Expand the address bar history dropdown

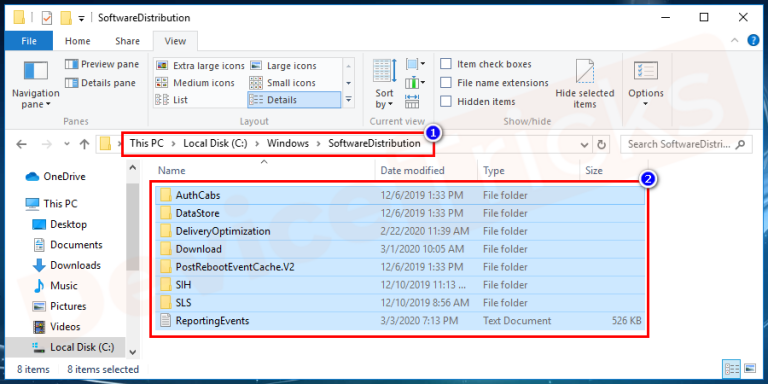click(x=584, y=144)
